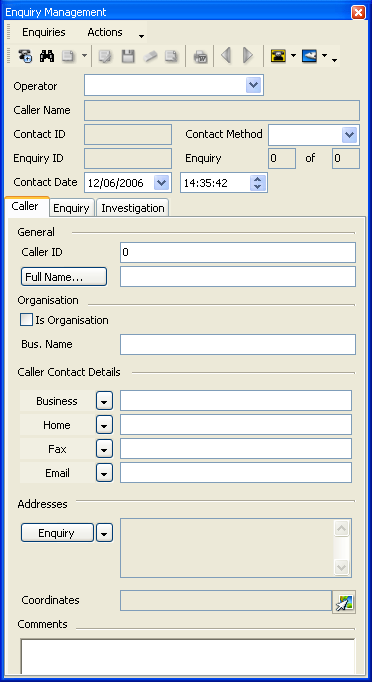Open the Actions menu

(x=105, y=32)
